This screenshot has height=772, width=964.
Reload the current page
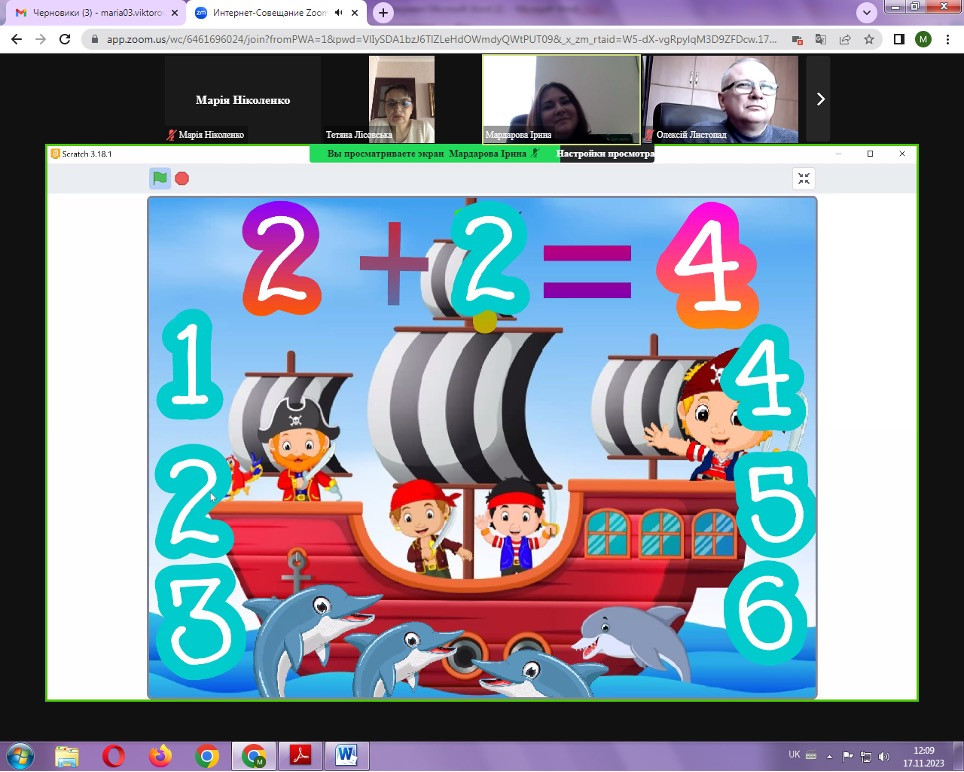coord(65,39)
